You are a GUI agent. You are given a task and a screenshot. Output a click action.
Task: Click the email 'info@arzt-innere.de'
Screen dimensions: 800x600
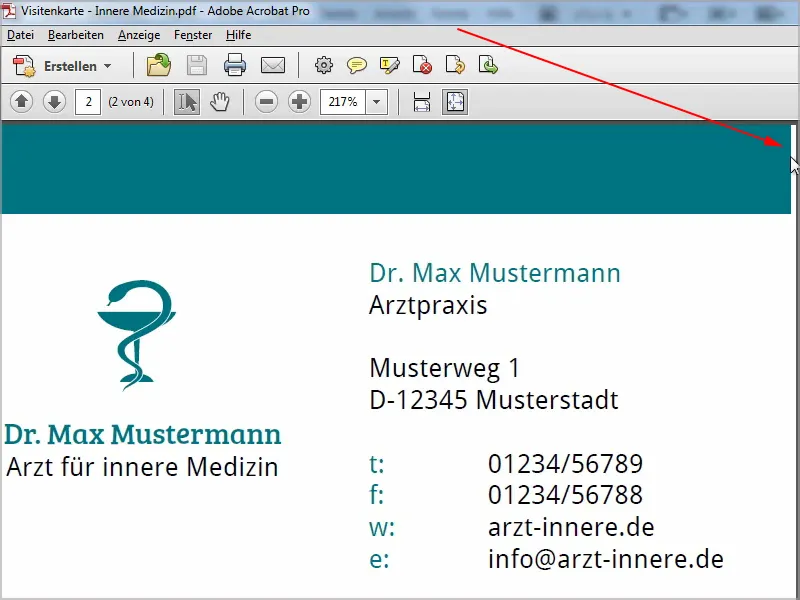click(606, 559)
